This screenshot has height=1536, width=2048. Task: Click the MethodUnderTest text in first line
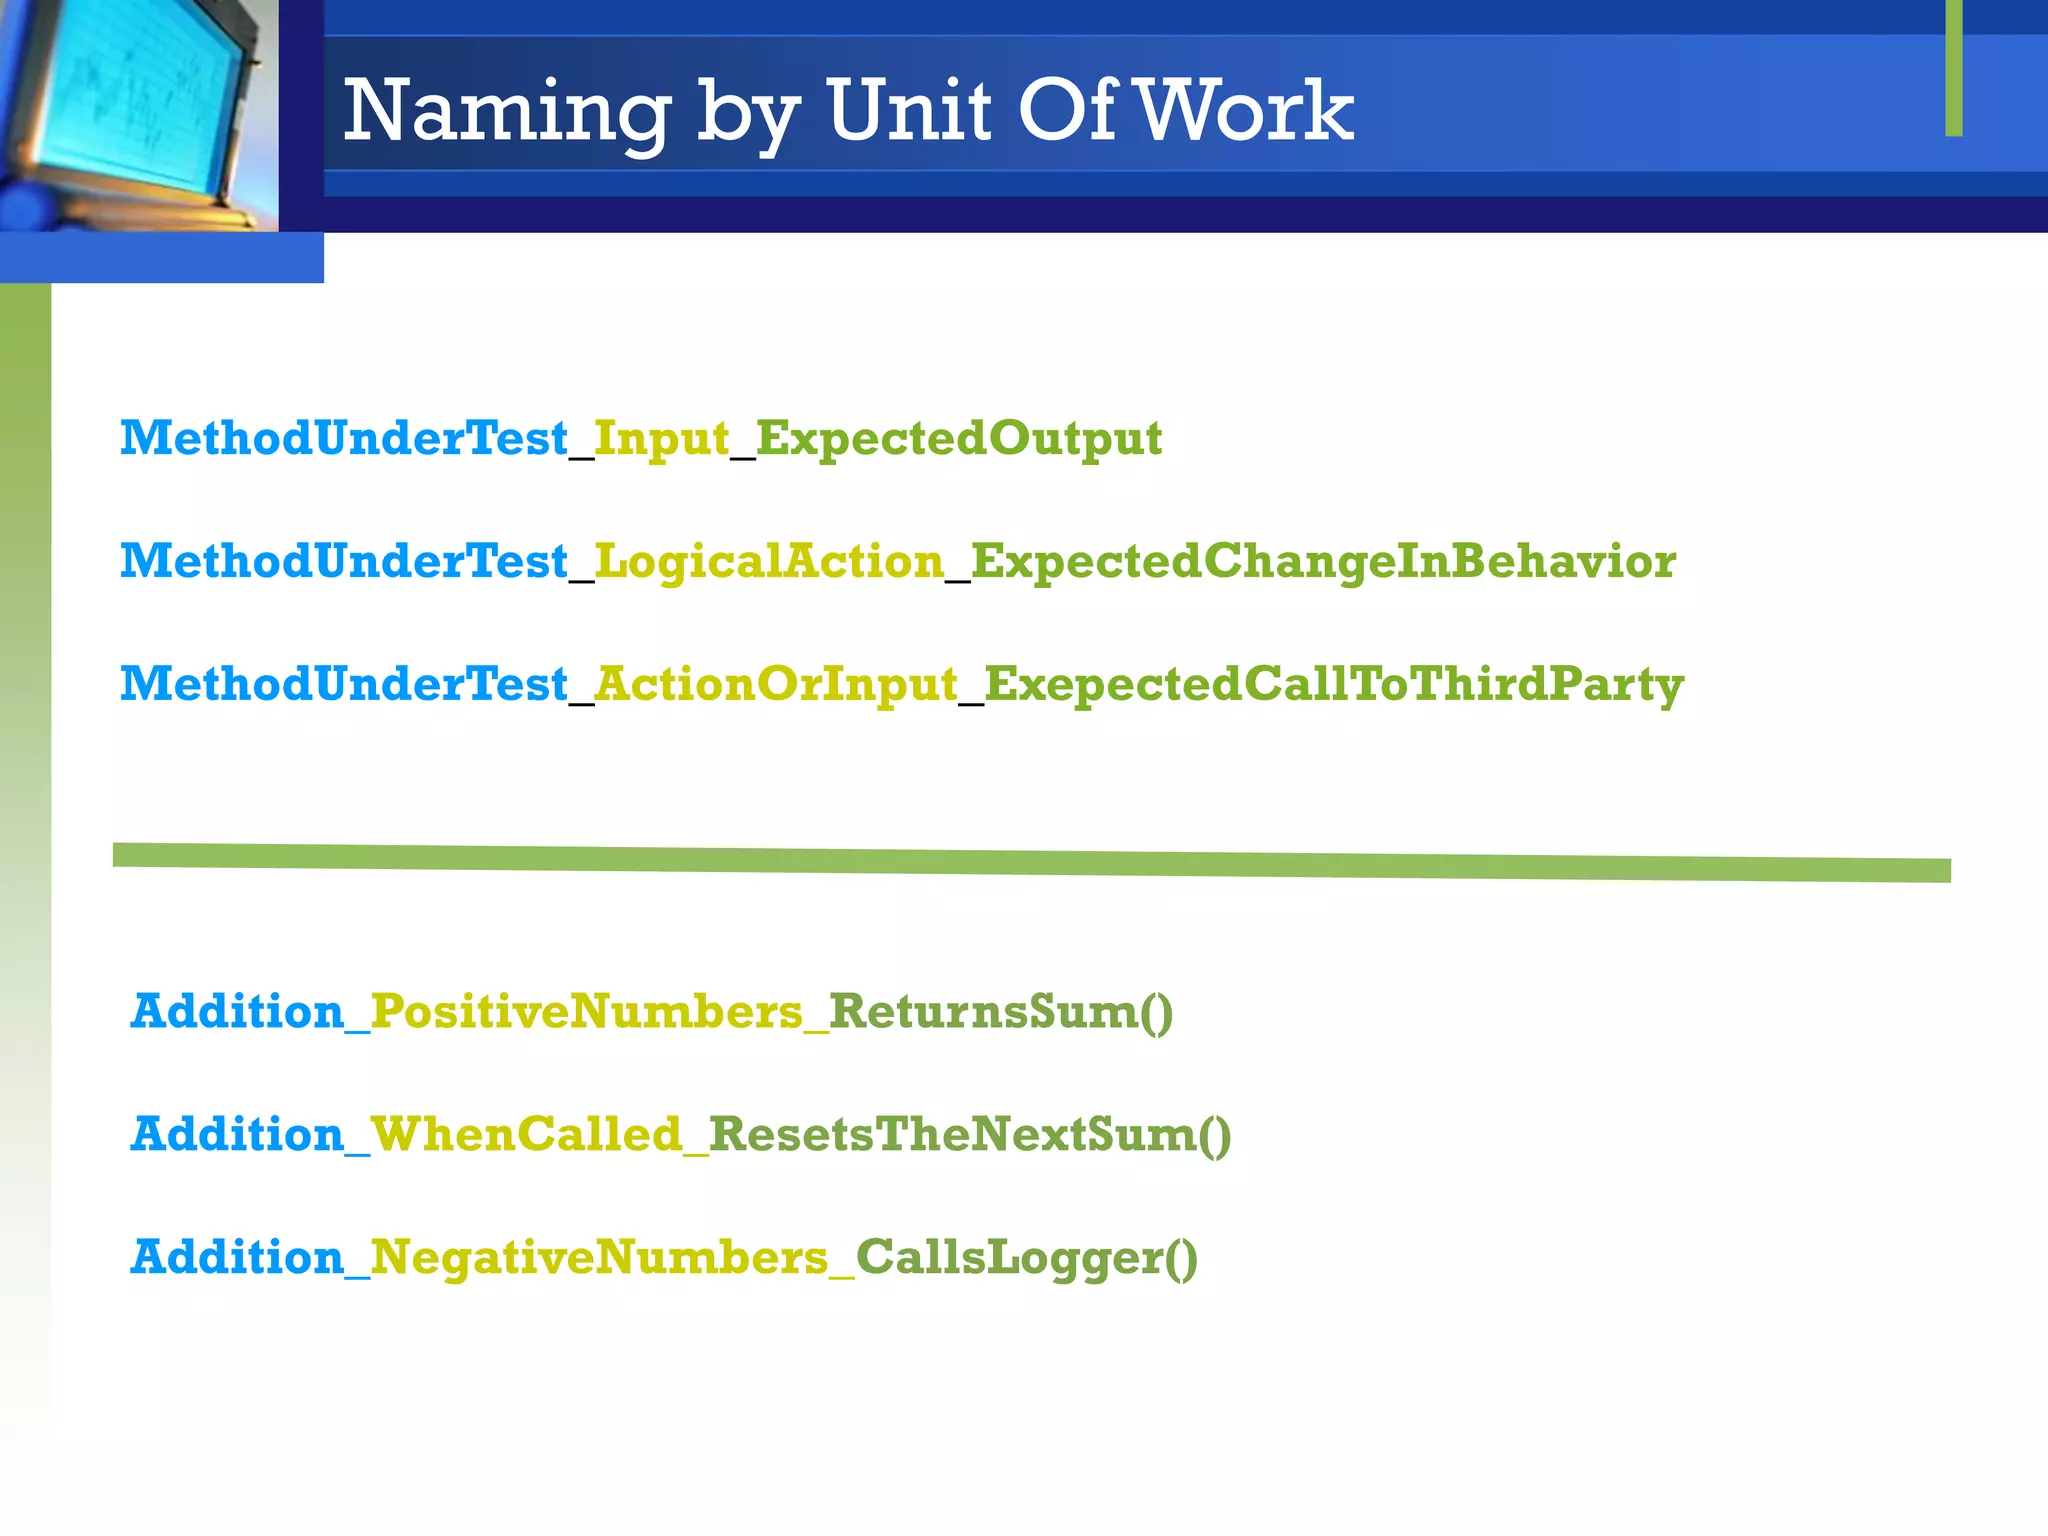click(x=343, y=438)
